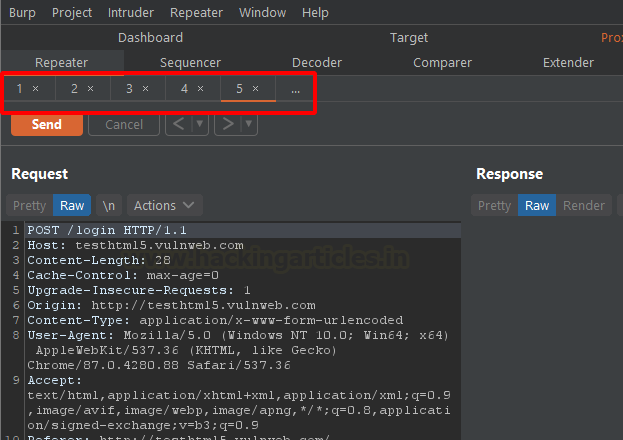Switch Response view to Render

point(584,205)
